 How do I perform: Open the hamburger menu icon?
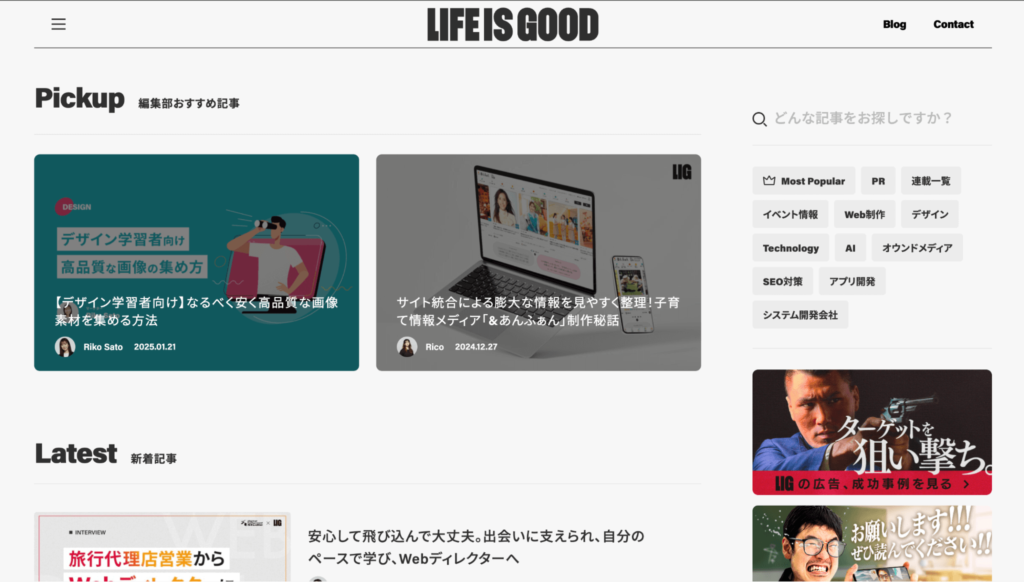click(59, 24)
